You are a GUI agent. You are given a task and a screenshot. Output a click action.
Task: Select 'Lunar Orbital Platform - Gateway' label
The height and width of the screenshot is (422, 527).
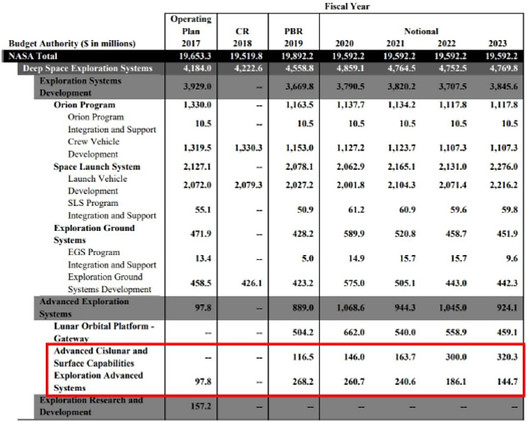pos(104,332)
